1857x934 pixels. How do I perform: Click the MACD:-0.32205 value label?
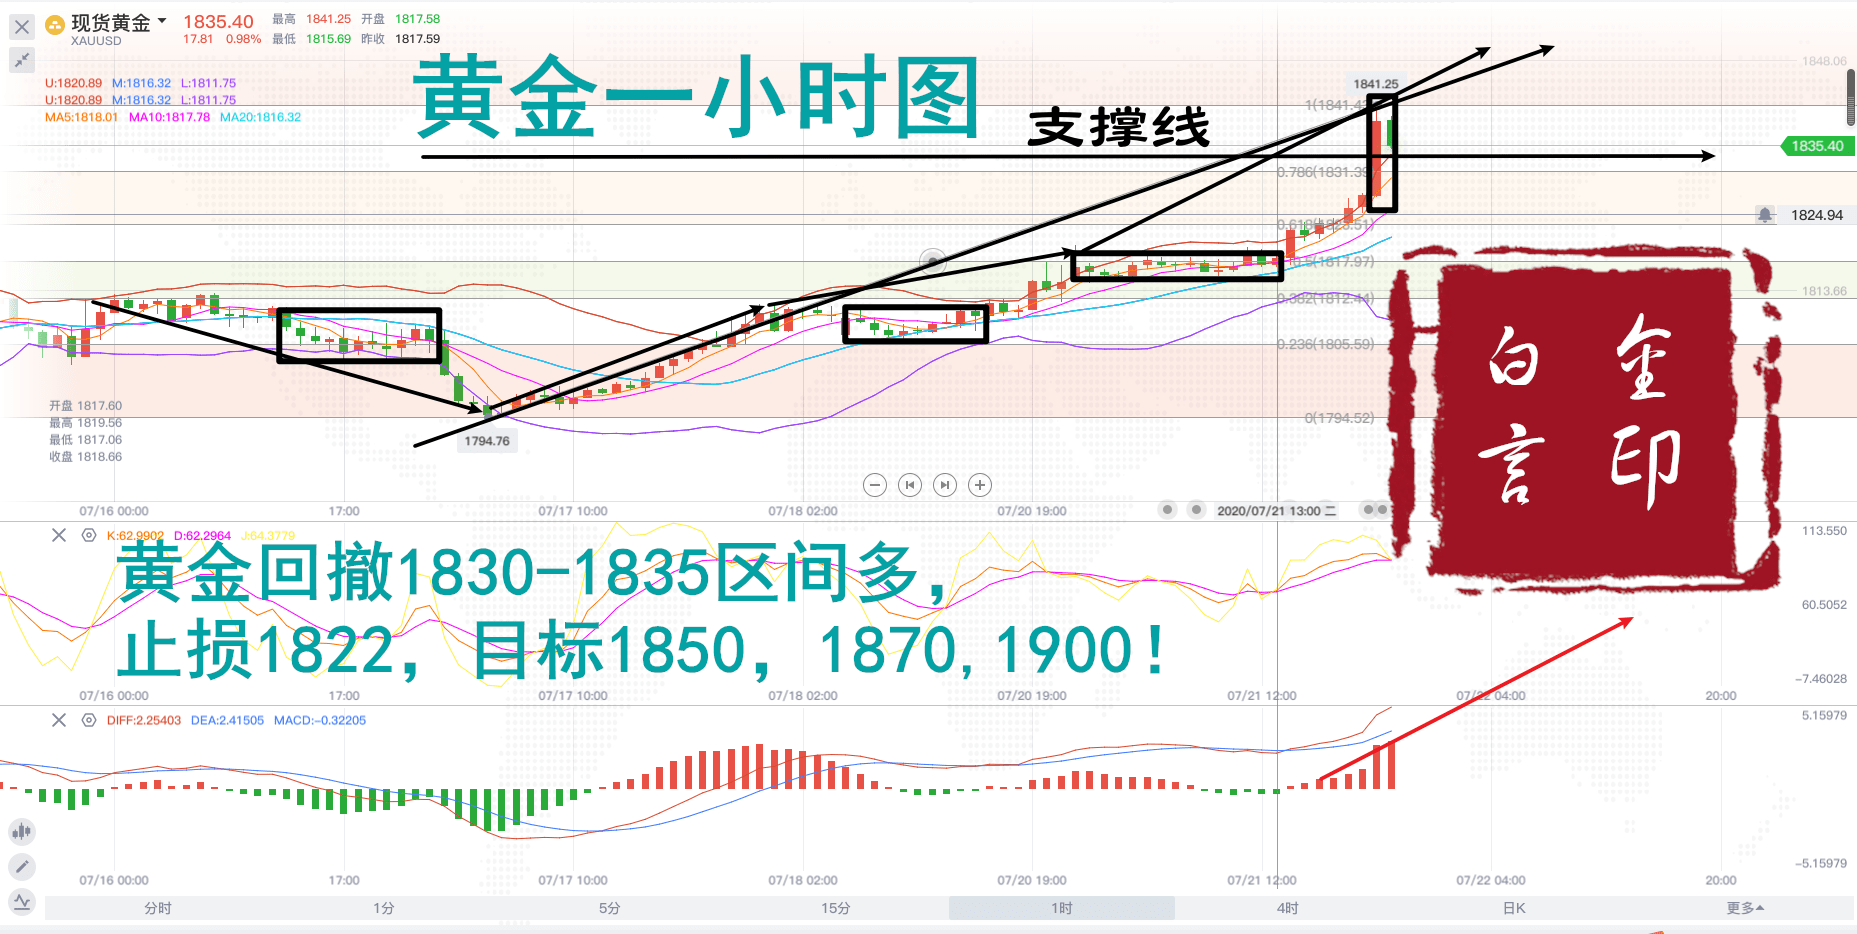click(x=320, y=720)
